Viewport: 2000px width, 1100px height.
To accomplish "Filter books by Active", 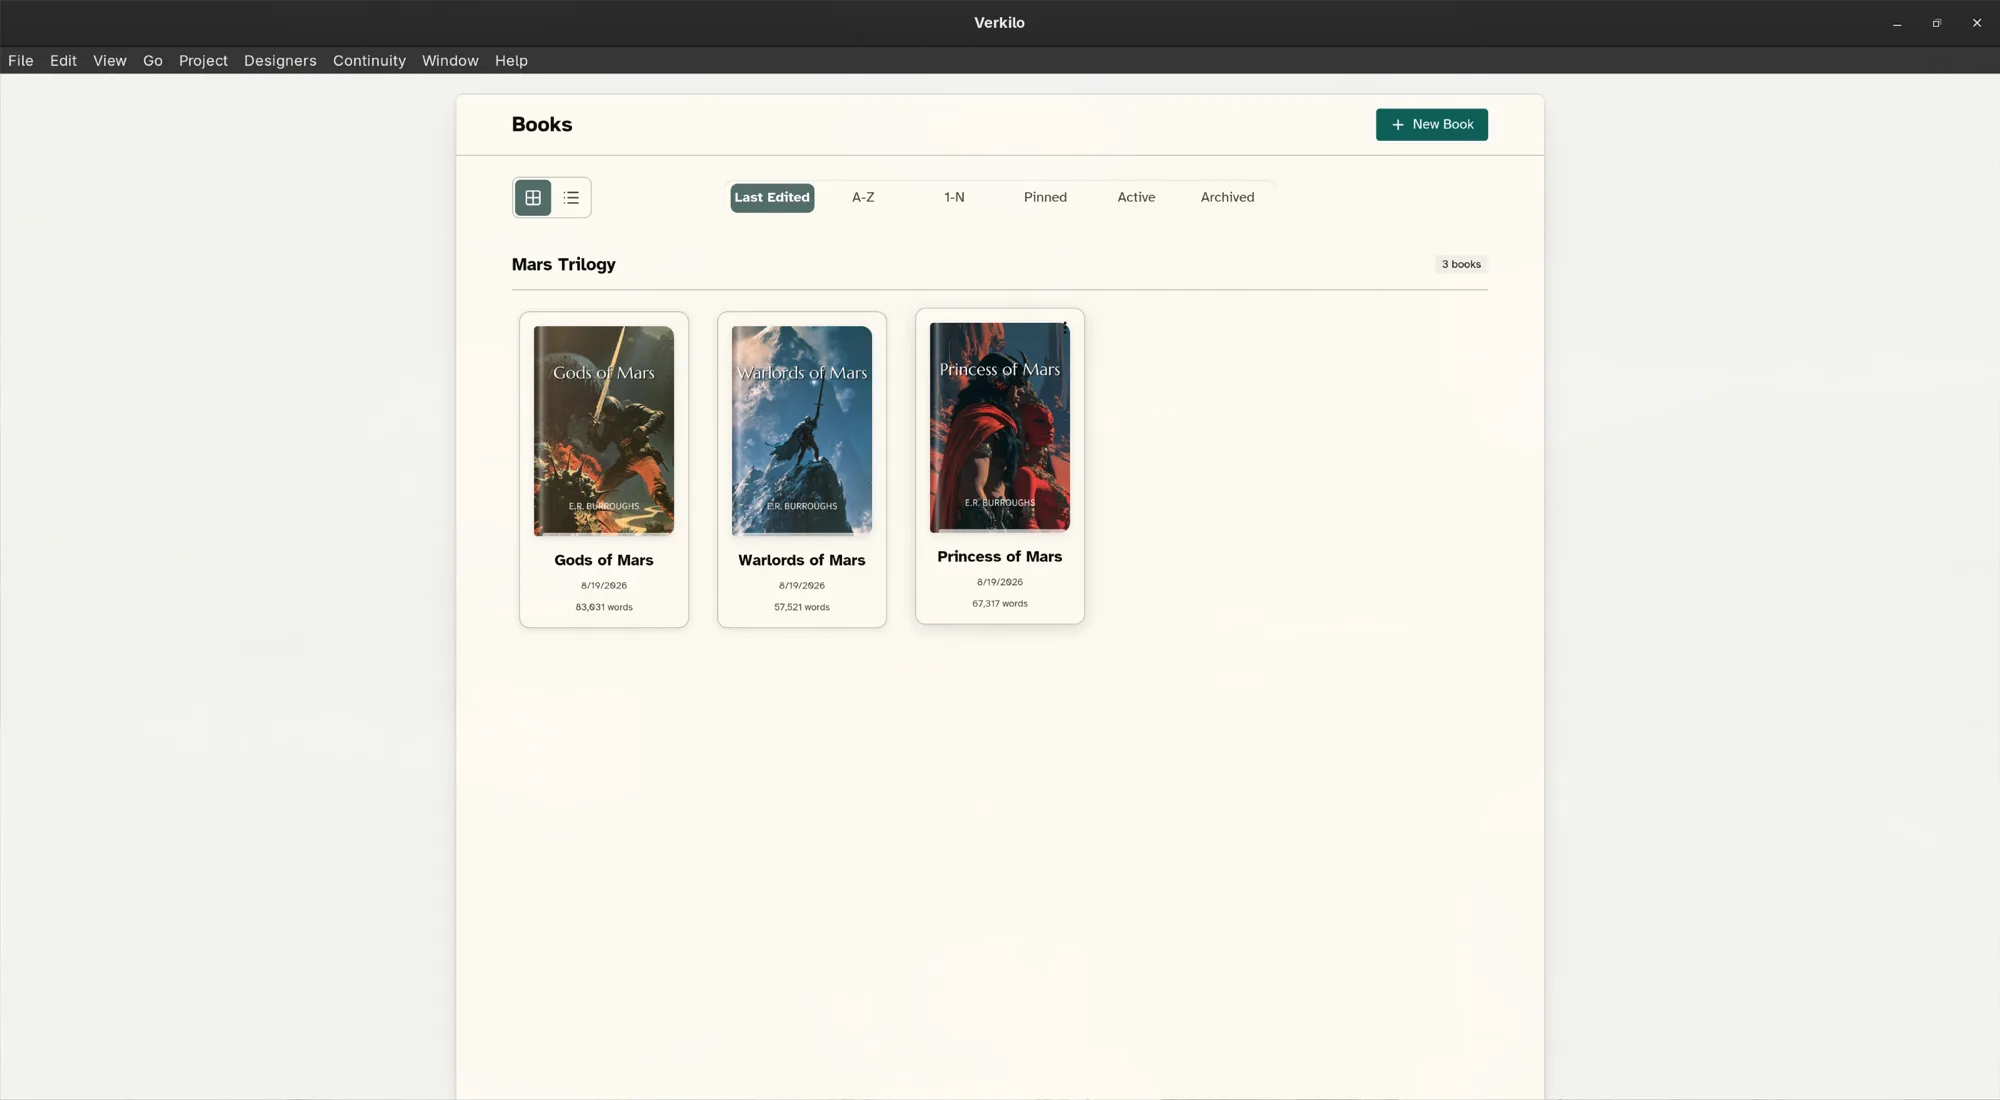I will (1136, 197).
